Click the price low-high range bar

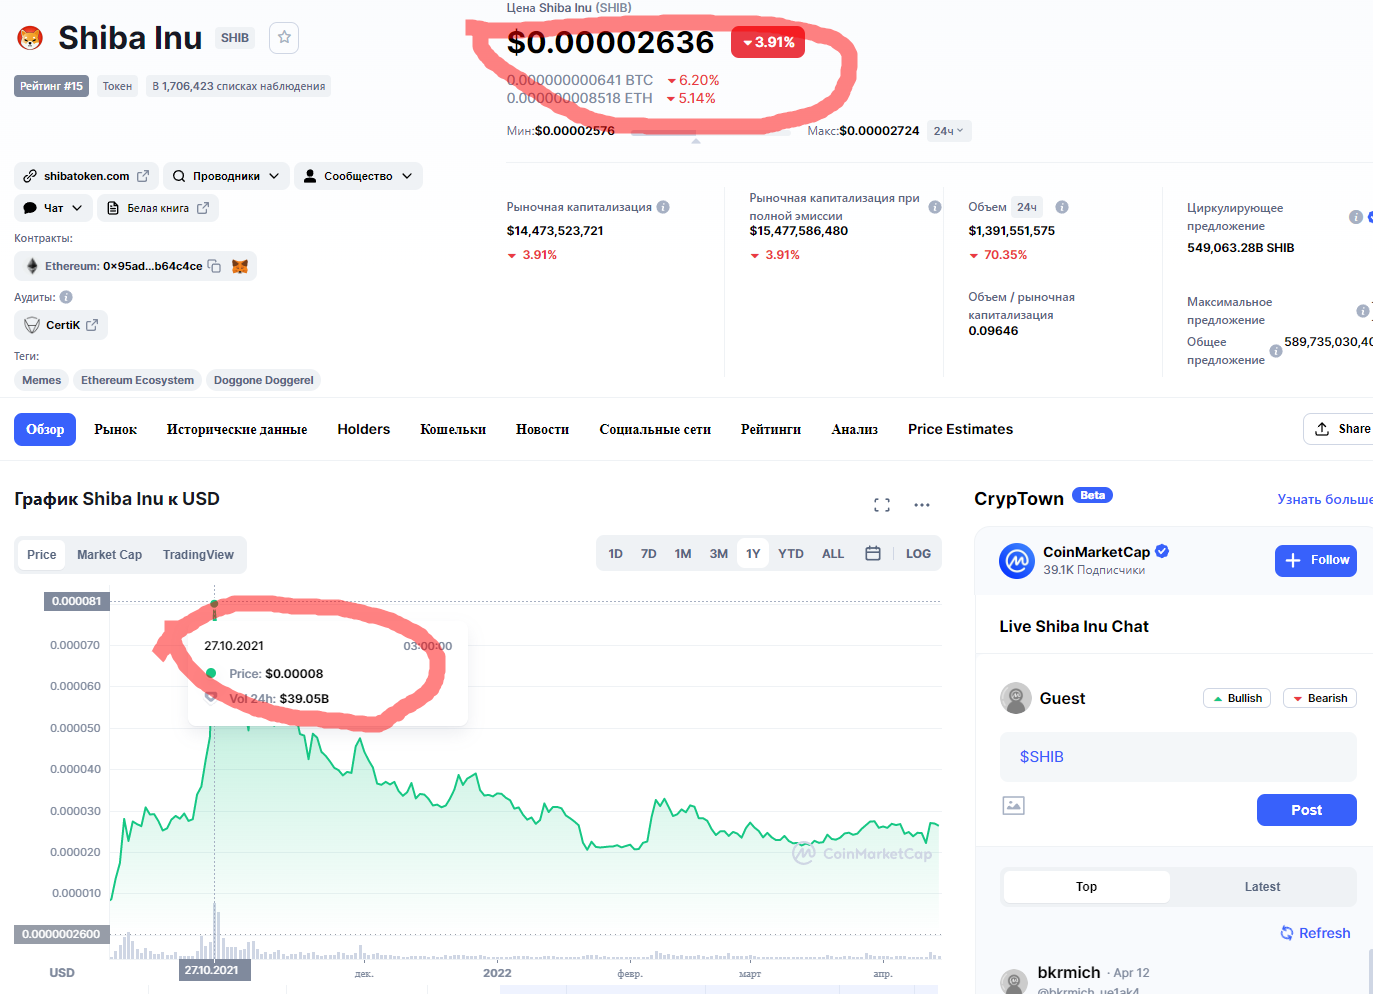(x=711, y=131)
